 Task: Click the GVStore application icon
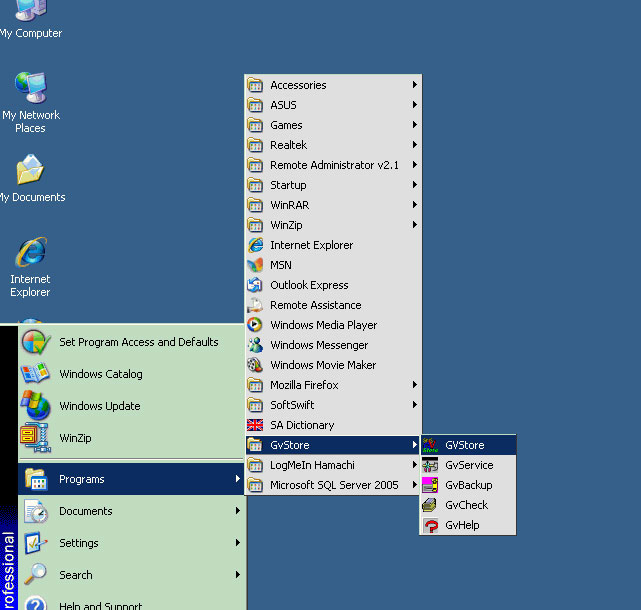coord(430,445)
